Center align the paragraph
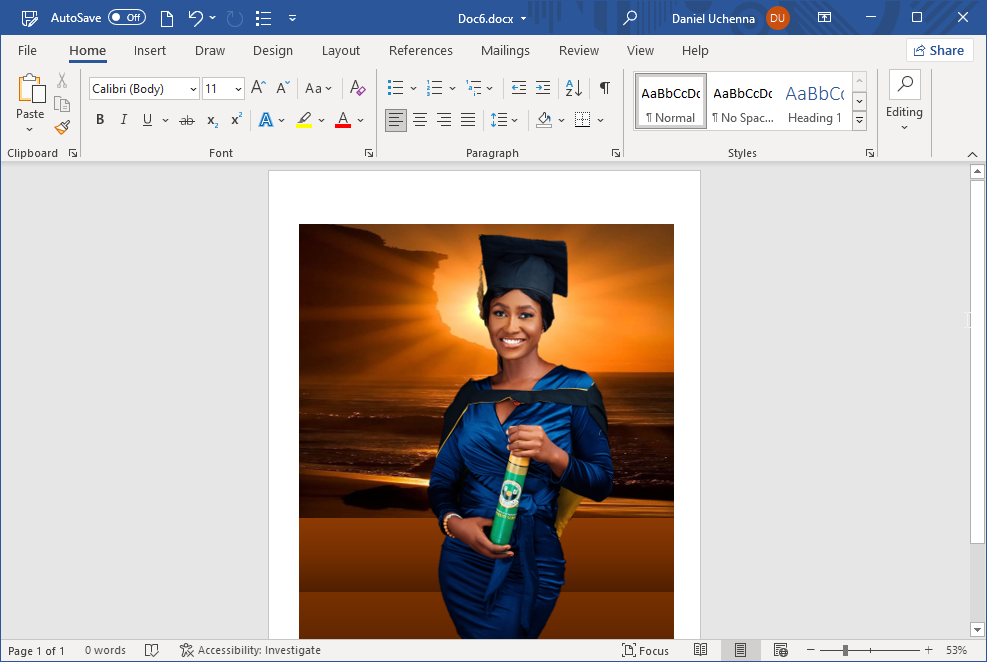This screenshot has height=662, width=987. [x=420, y=120]
